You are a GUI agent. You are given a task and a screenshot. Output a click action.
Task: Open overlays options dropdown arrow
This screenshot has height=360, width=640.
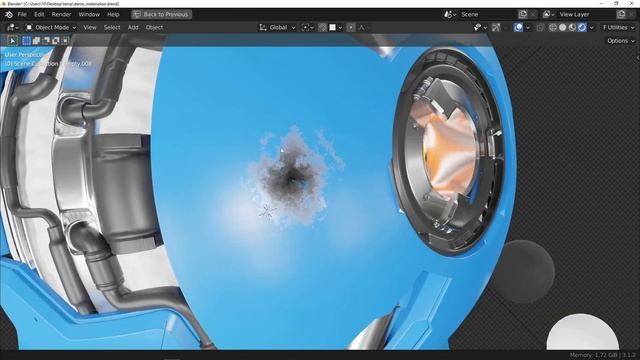pyautogui.click(x=528, y=27)
